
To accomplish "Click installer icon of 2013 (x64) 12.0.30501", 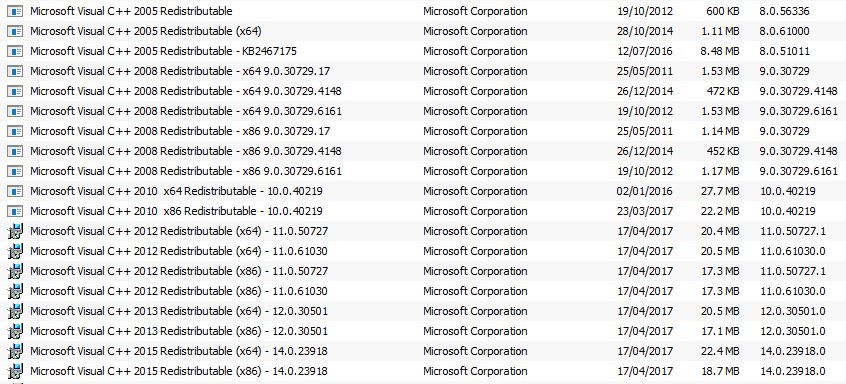I will [15, 311].
